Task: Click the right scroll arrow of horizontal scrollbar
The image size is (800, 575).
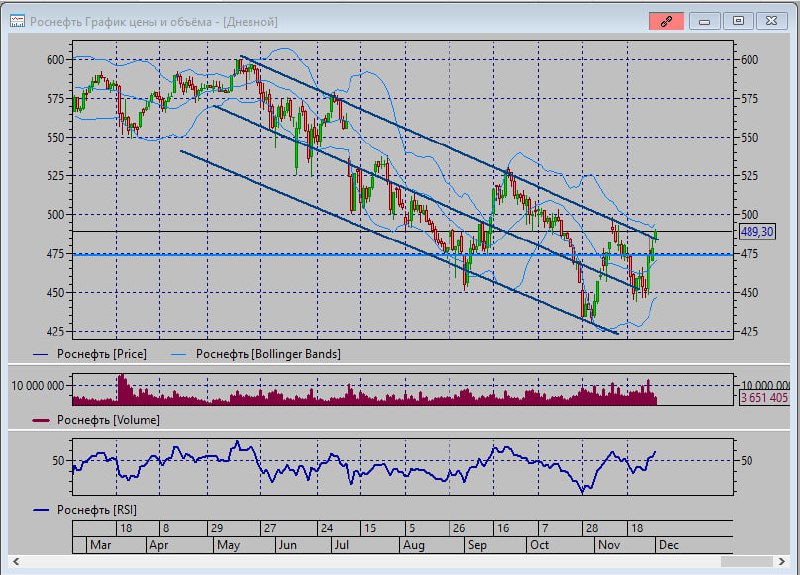Action: click(782, 561)
